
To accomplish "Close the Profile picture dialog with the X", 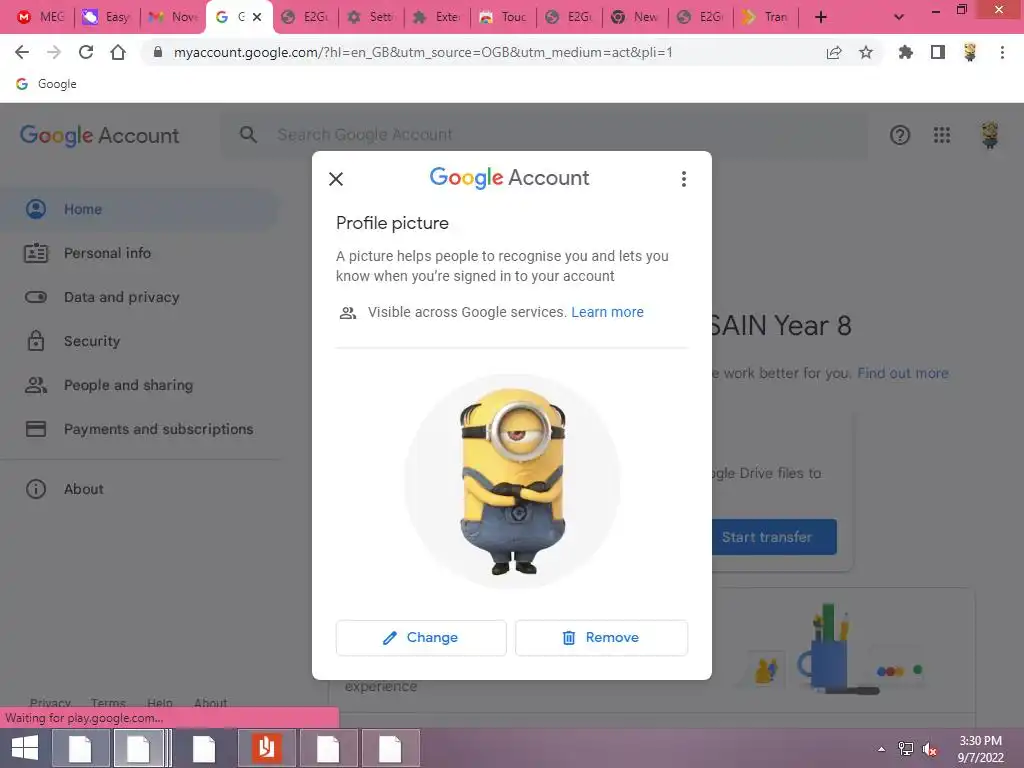I will pos(336,179).
